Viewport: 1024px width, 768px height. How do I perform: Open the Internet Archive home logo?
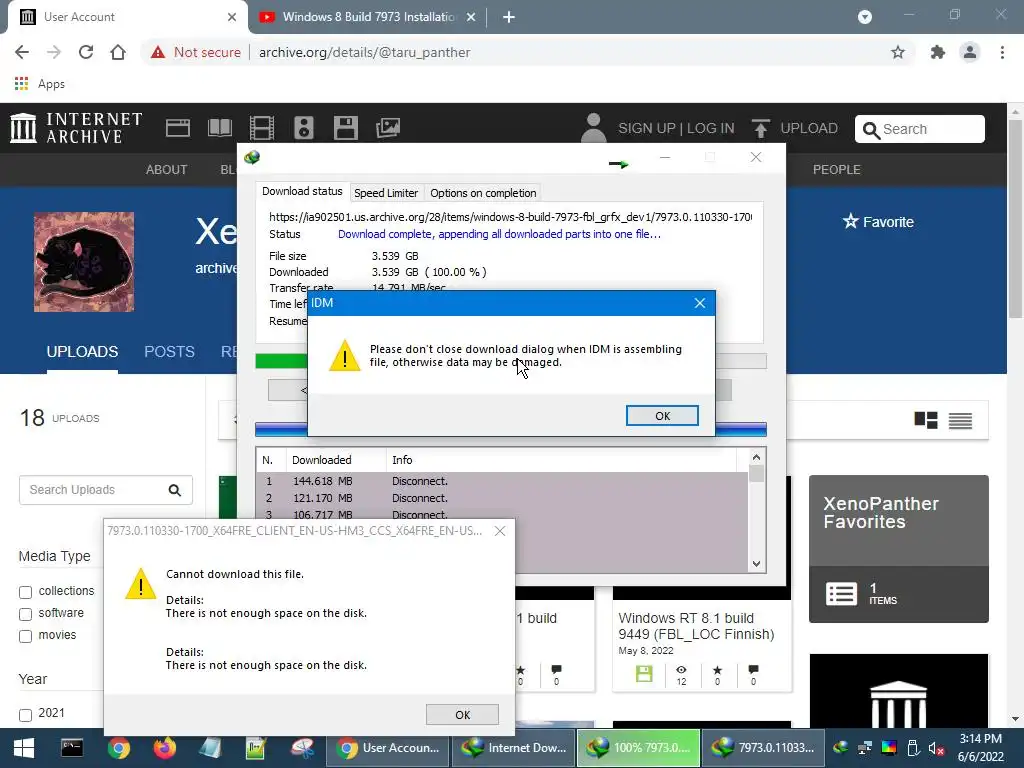pos(76,128)
